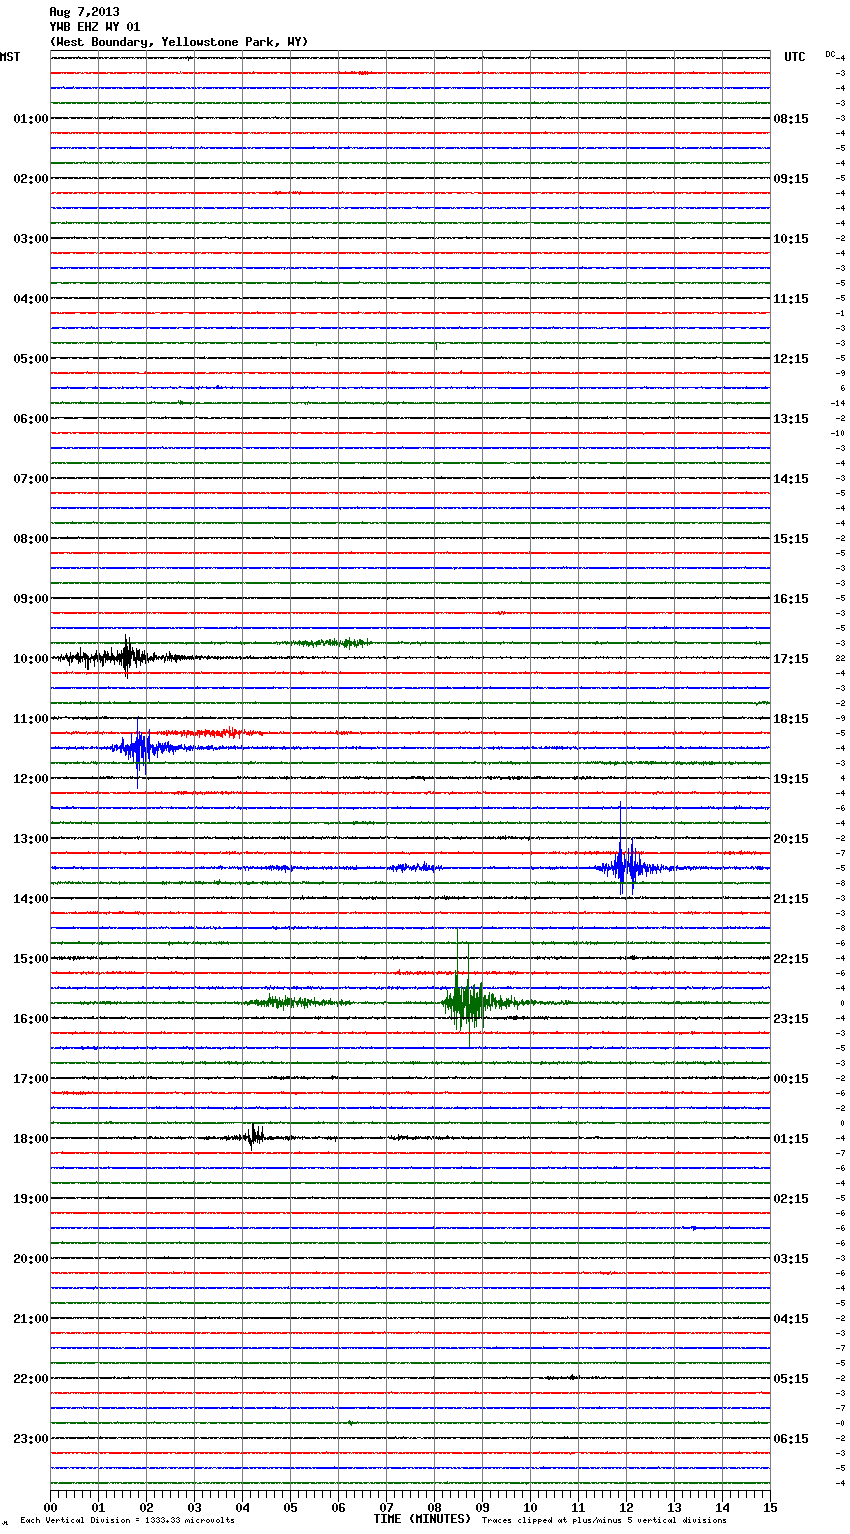Click the 12:15 UTC time label
Viewport: 850px width, 1534px height.
pyautogui.click(x=791, y=359)
